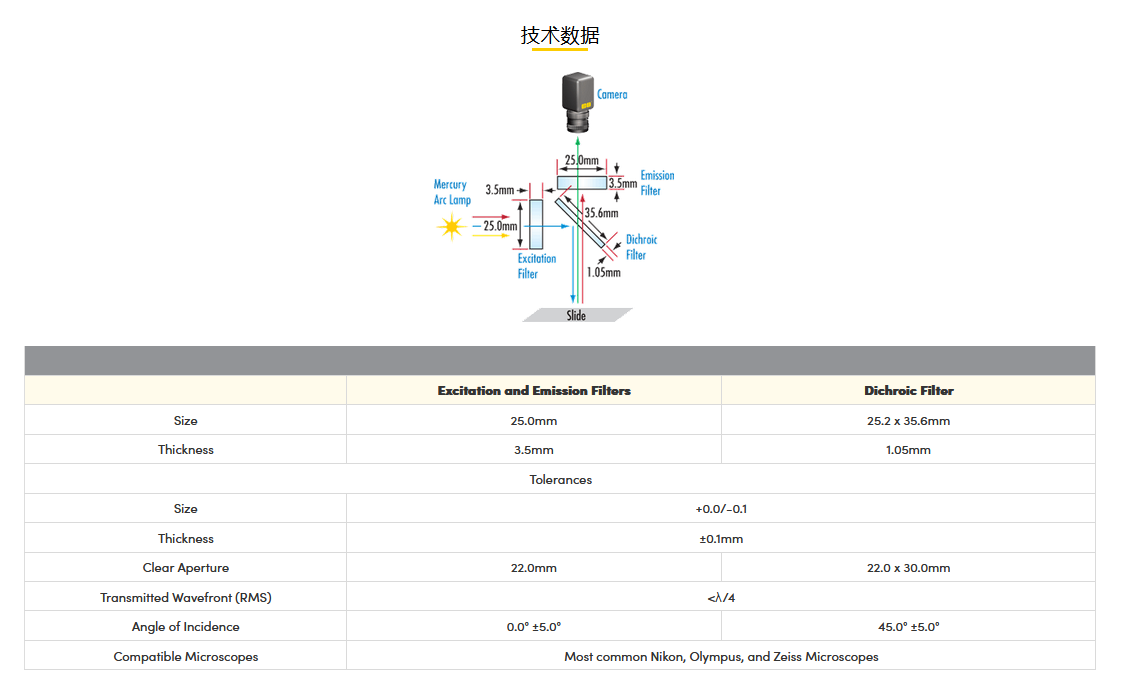Click the Clear Aperture row label
The height and width of the screenshot is (696, 1125).
coord(186,568)
